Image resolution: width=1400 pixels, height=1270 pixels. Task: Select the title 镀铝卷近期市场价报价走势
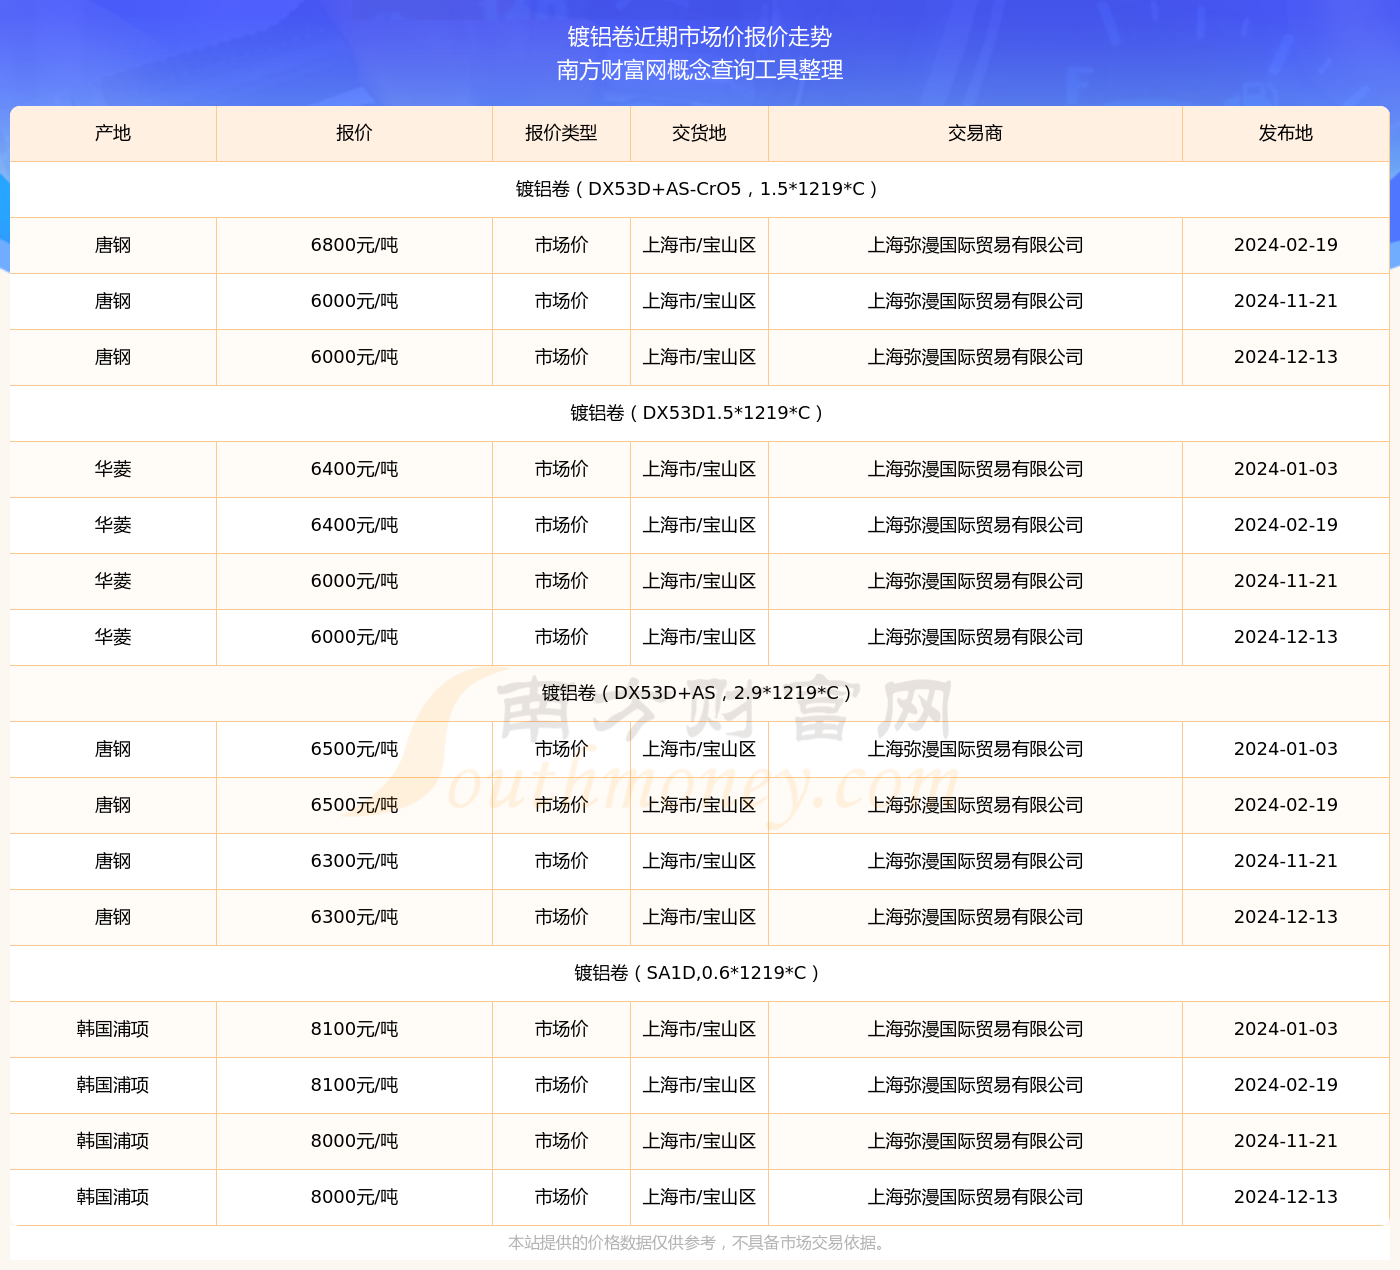pos(700,37)
